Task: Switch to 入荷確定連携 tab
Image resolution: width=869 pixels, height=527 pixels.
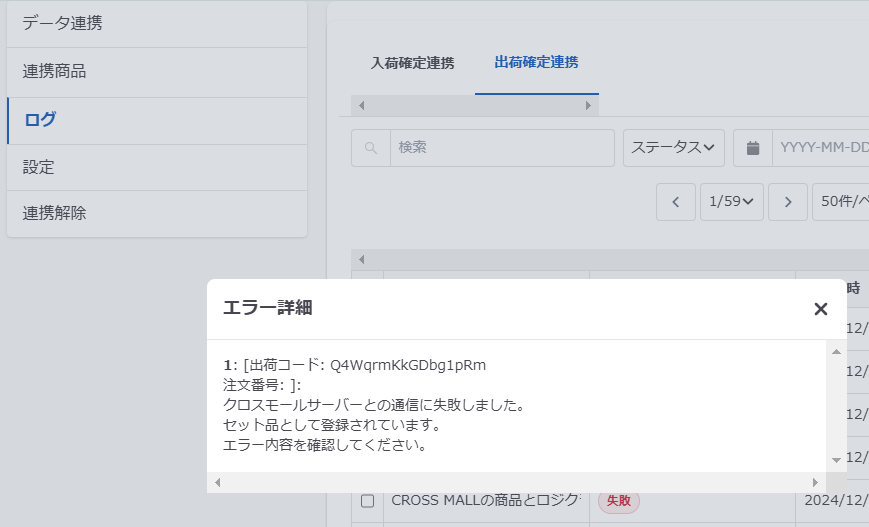Action: (x=412, y=63)
